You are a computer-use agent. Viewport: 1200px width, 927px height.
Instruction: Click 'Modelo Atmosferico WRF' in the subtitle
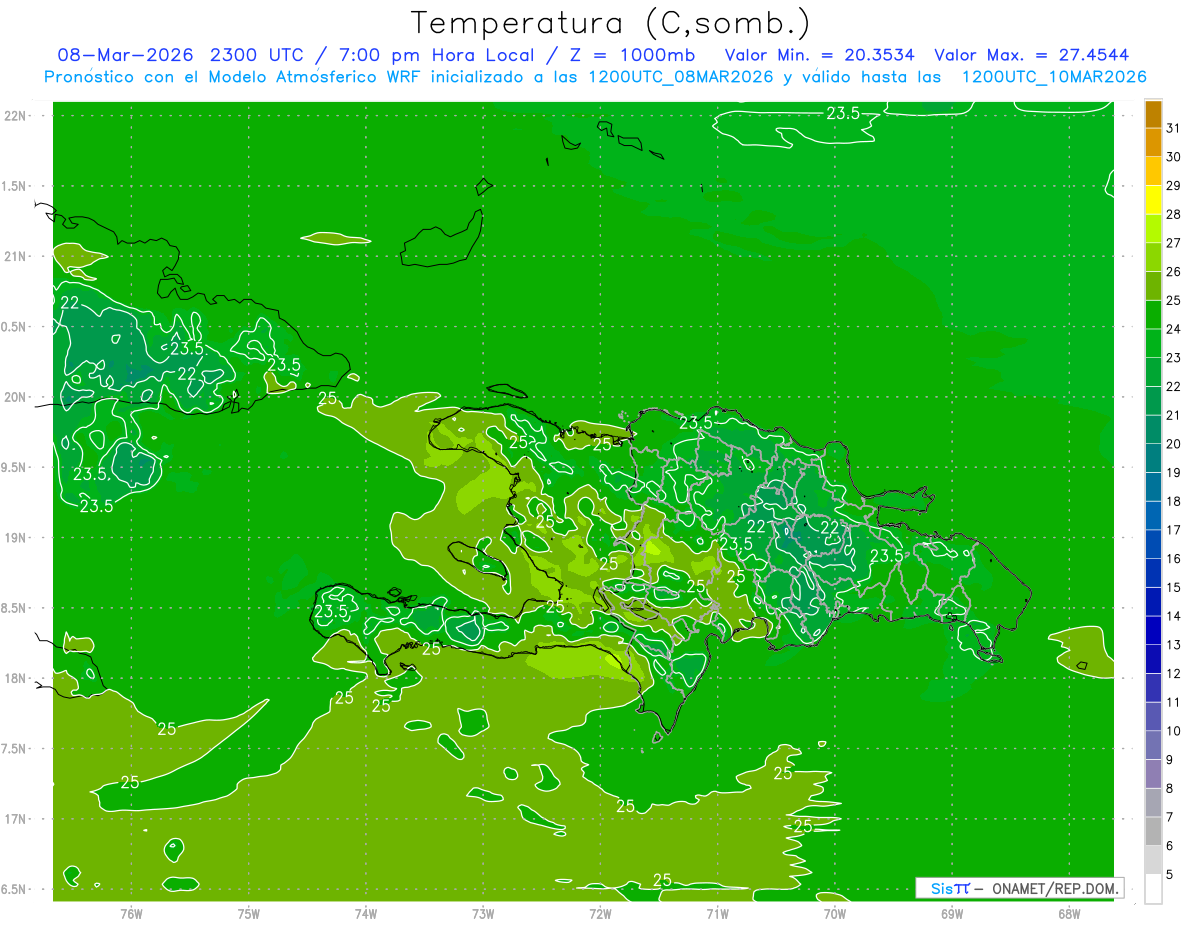[x=315, y=77]
